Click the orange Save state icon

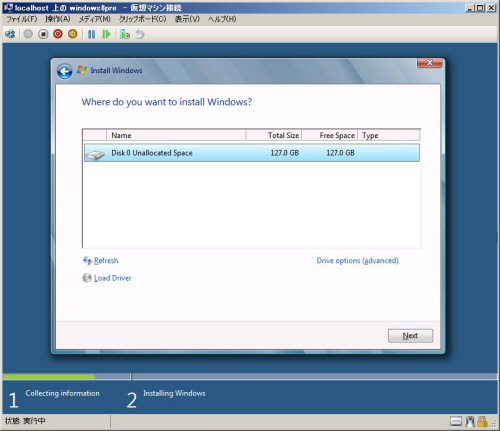73,34
